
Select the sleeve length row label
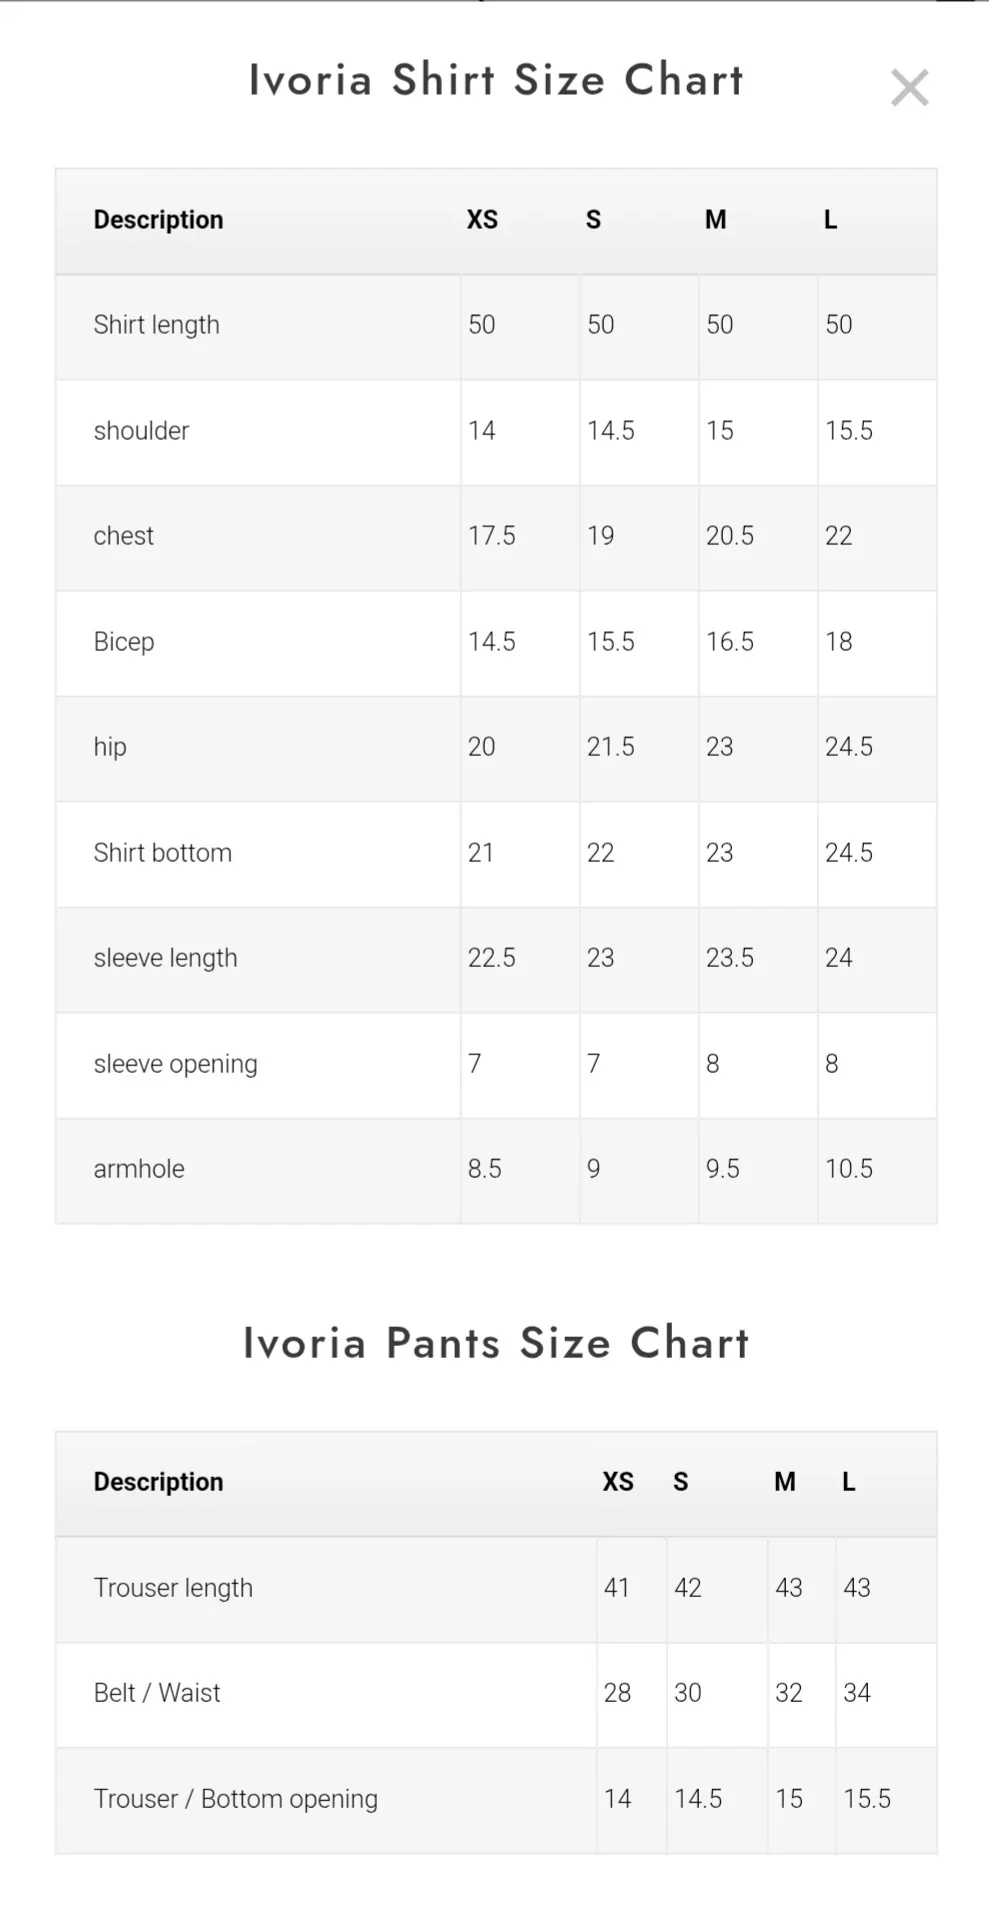pyautogui.click(x=165, y=958)
